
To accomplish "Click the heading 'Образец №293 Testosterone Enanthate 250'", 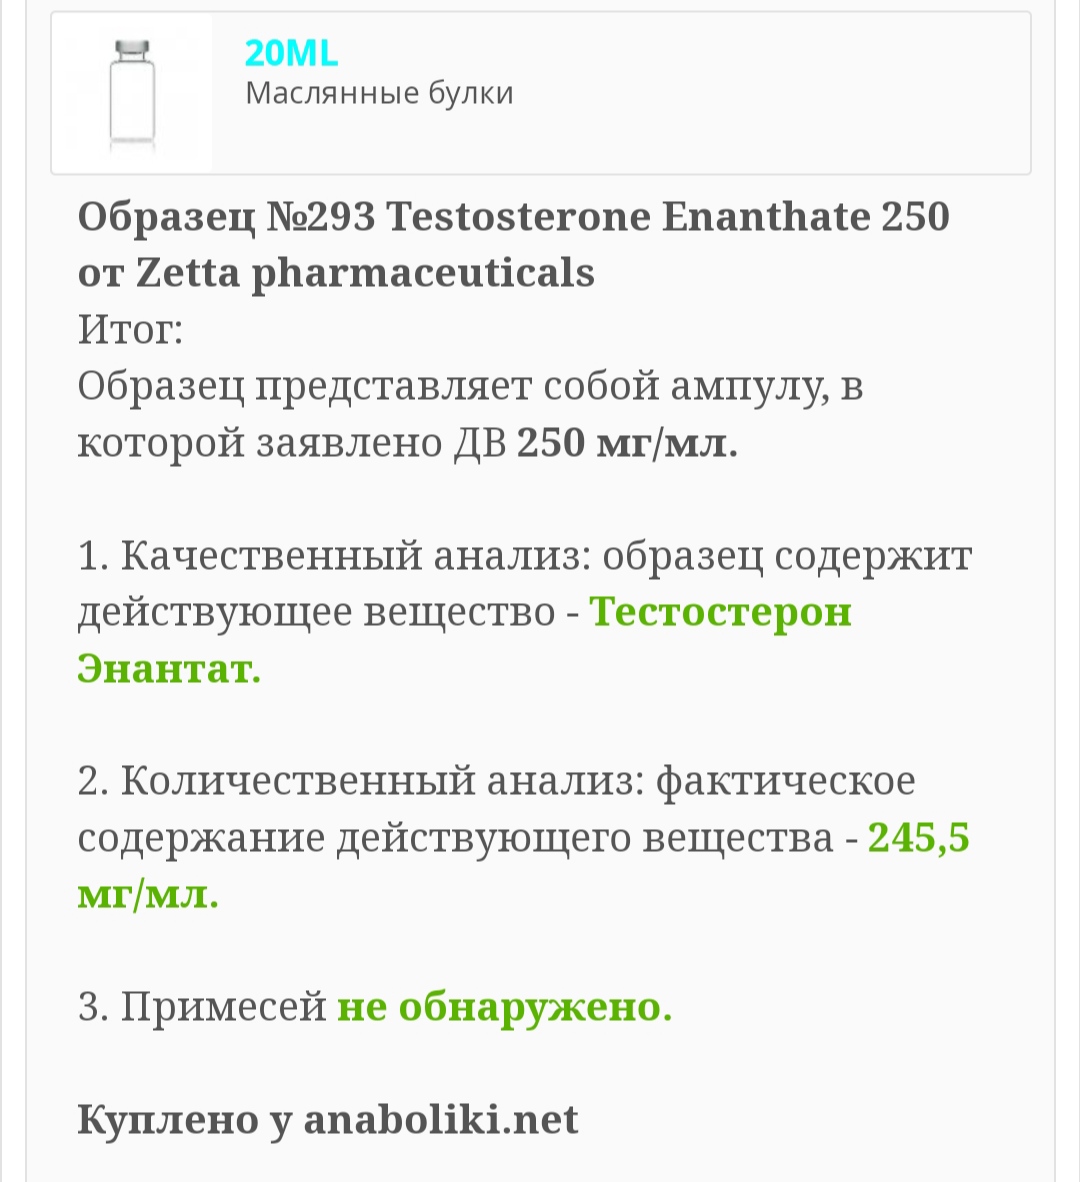I will point(513,216).
